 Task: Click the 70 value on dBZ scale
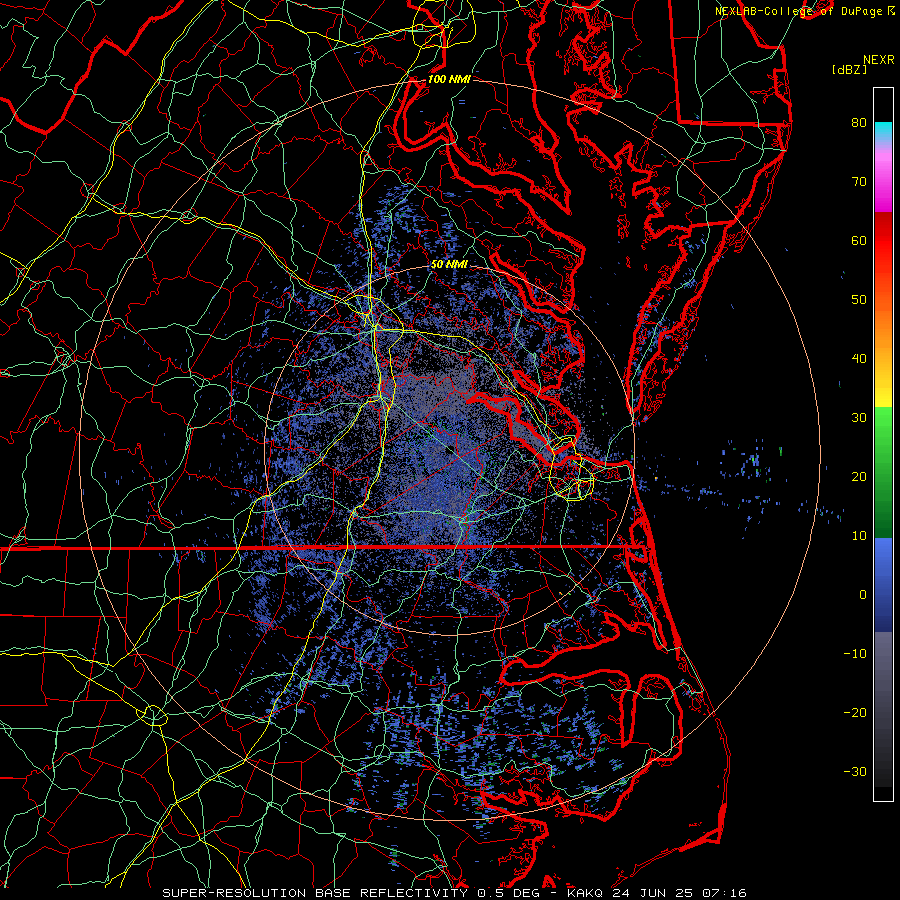click(859, 181)
